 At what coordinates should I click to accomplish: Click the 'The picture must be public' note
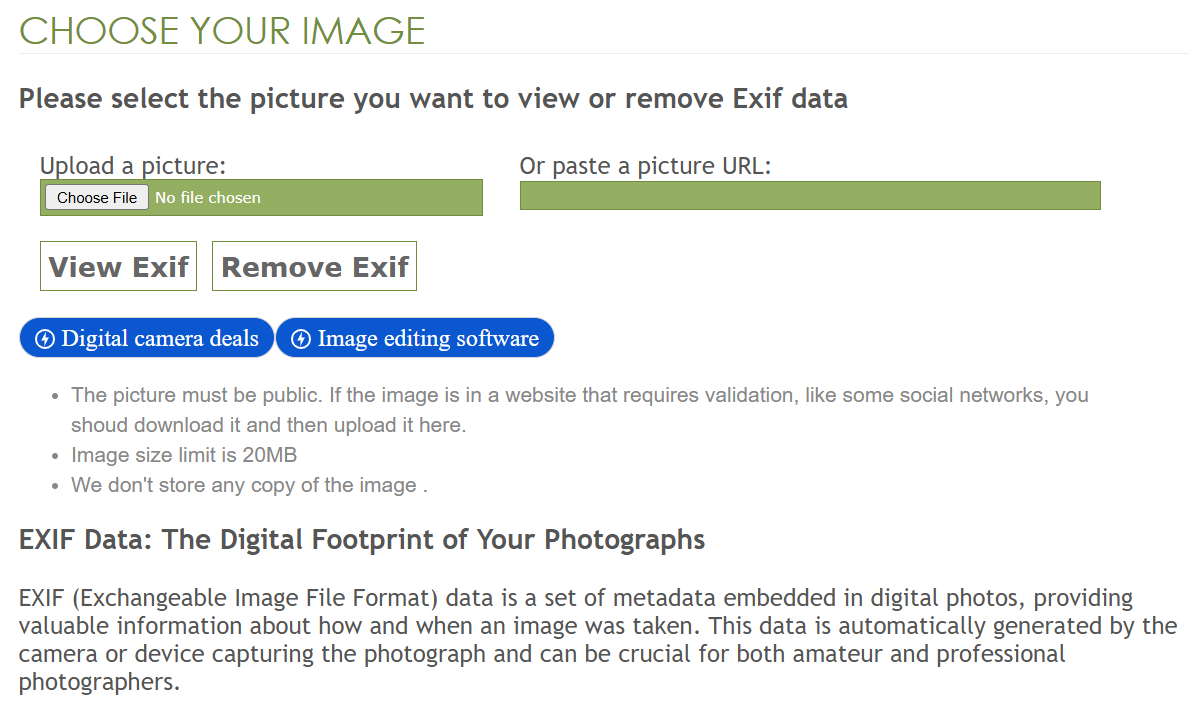point(579,395)
